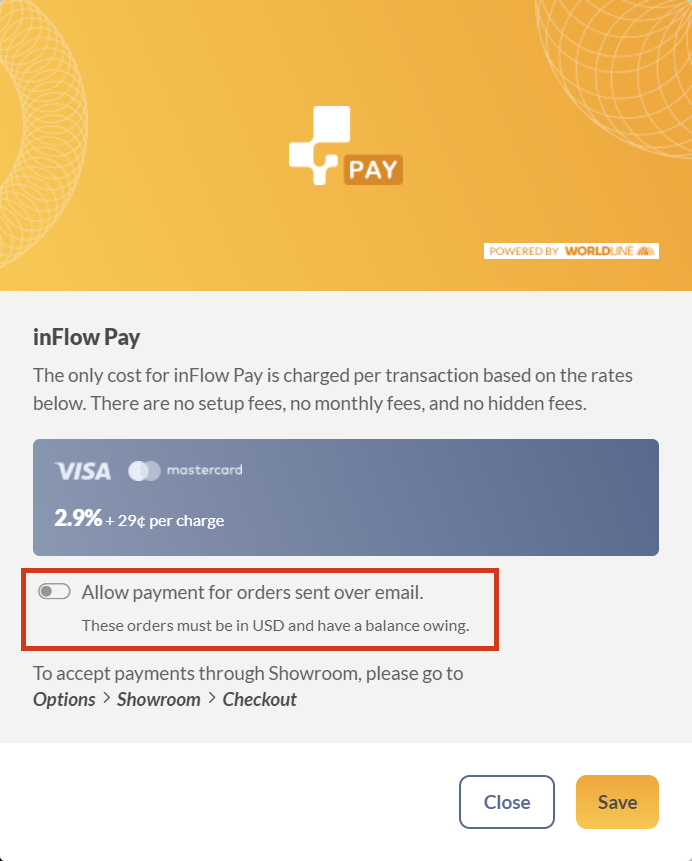The height and width of the screenshot is (861, 692).
Task: Click the 'inFlow Pay' heading
Action: point(86,338)
